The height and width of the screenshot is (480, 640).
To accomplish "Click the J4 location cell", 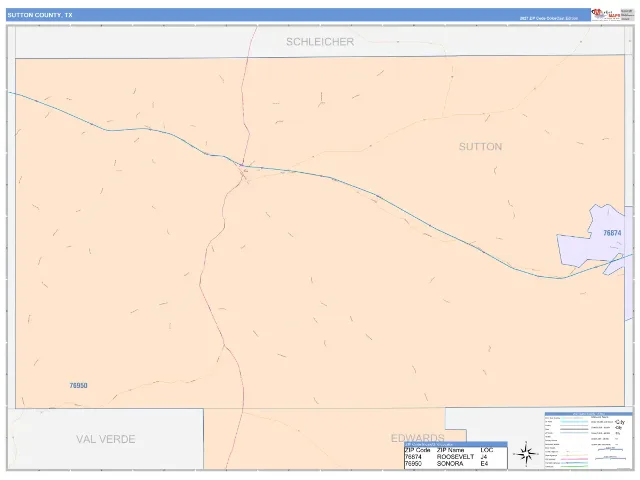I will tap(484, 457).
